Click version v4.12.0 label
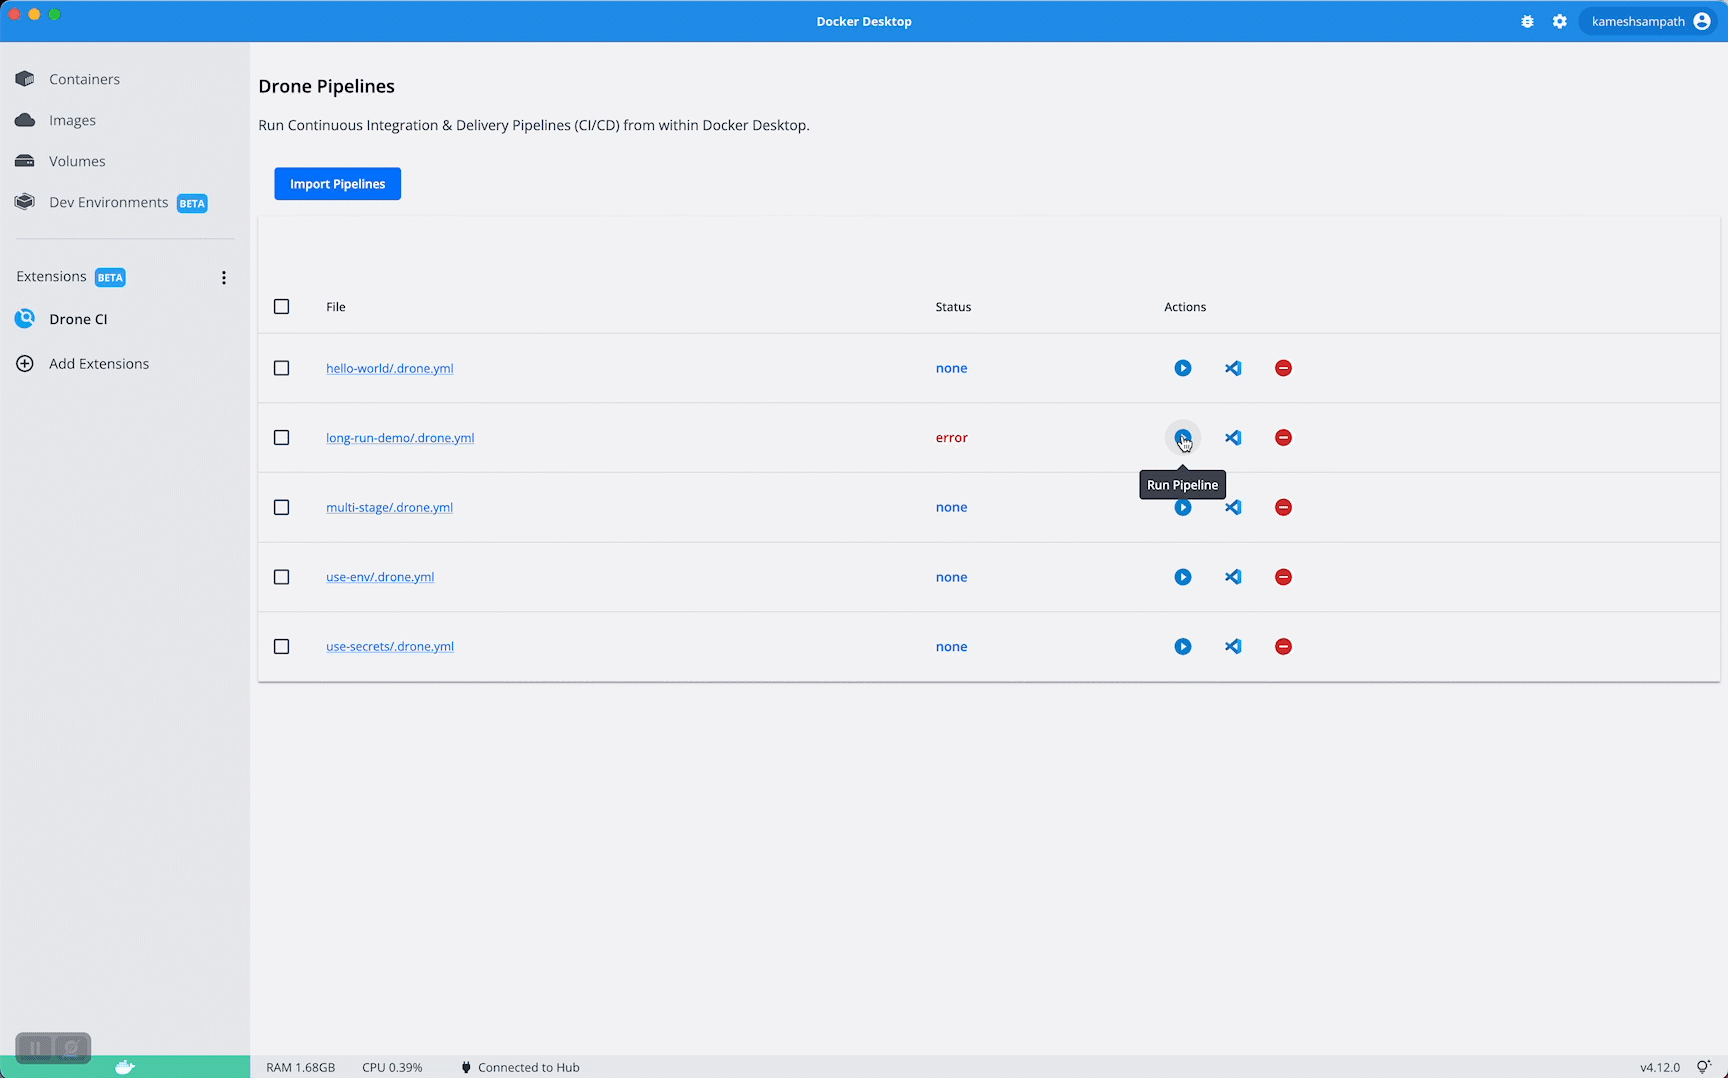This screenshot has width=1728, height=1078. pyautogui.click(x=1660, y=1067)
